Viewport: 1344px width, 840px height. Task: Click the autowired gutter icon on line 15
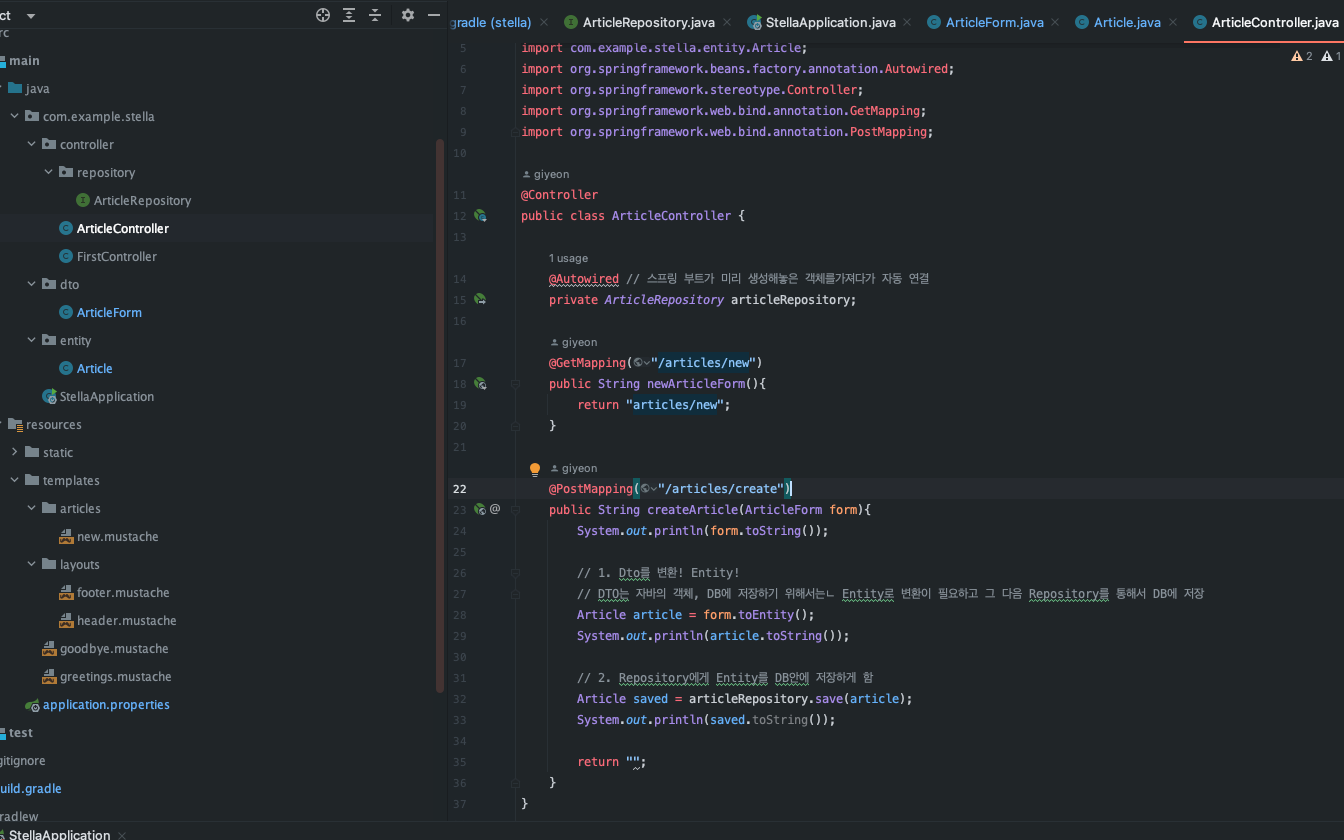coord(480,299)
